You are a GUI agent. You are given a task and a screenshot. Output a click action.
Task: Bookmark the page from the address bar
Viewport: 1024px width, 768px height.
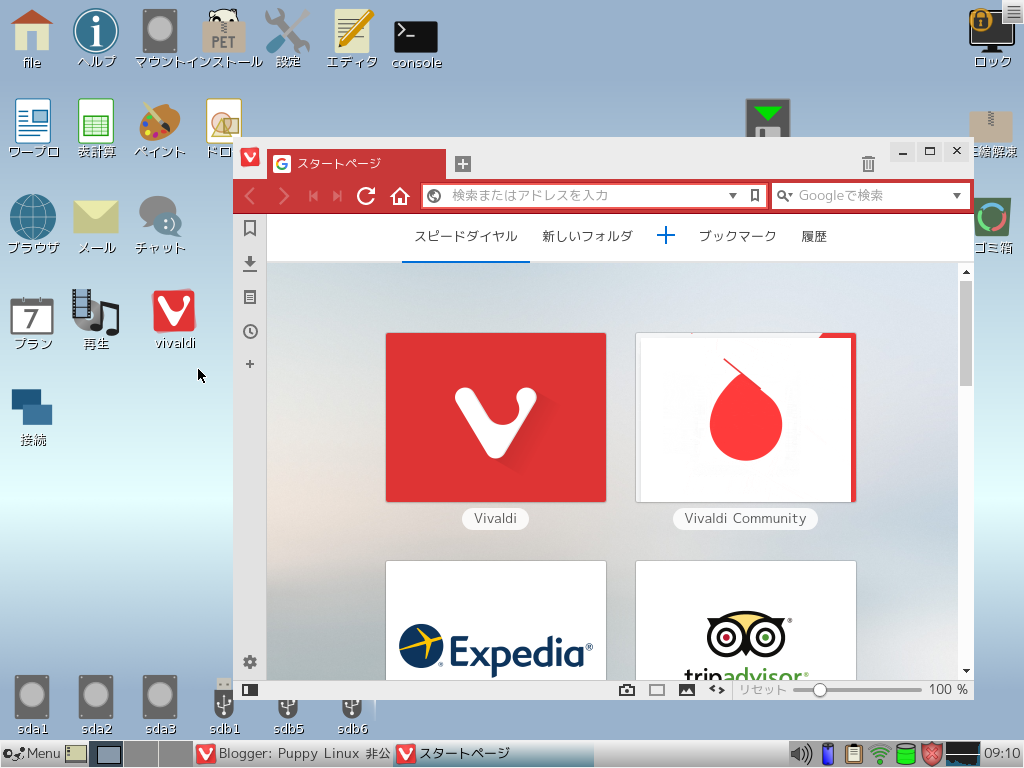click(x=755, y=196)
